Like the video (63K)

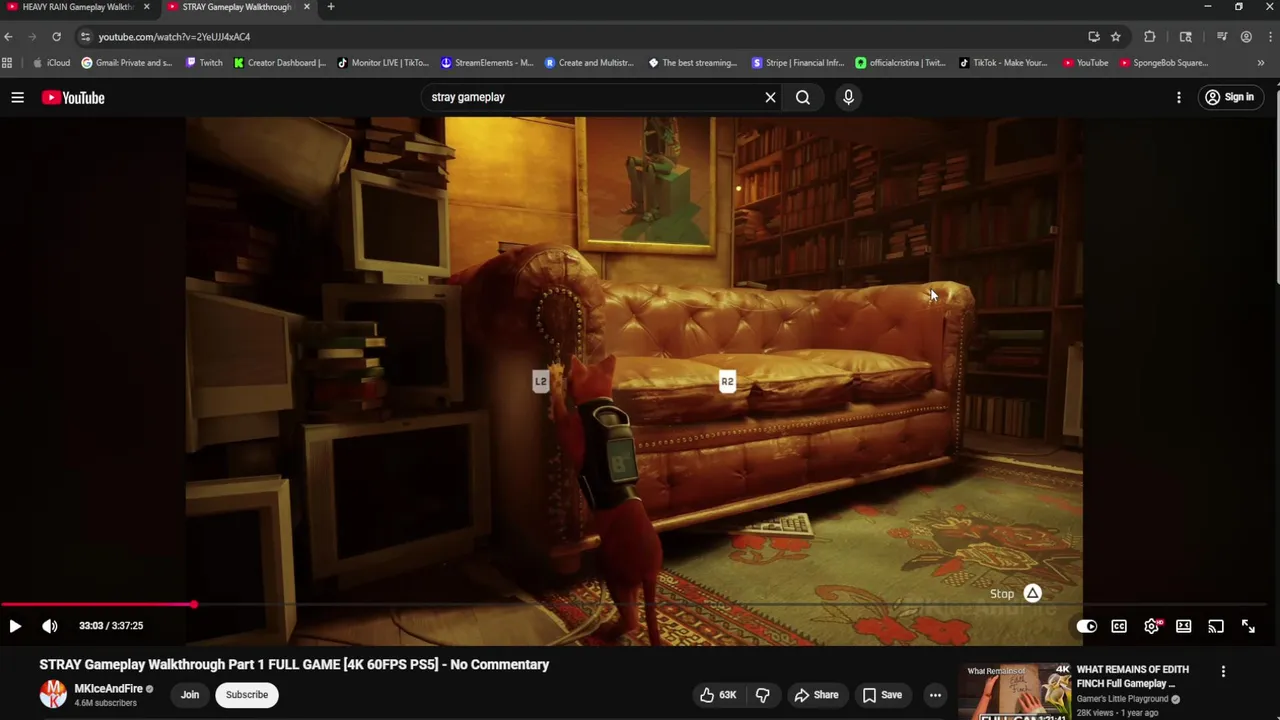click(x=718, y=695)
